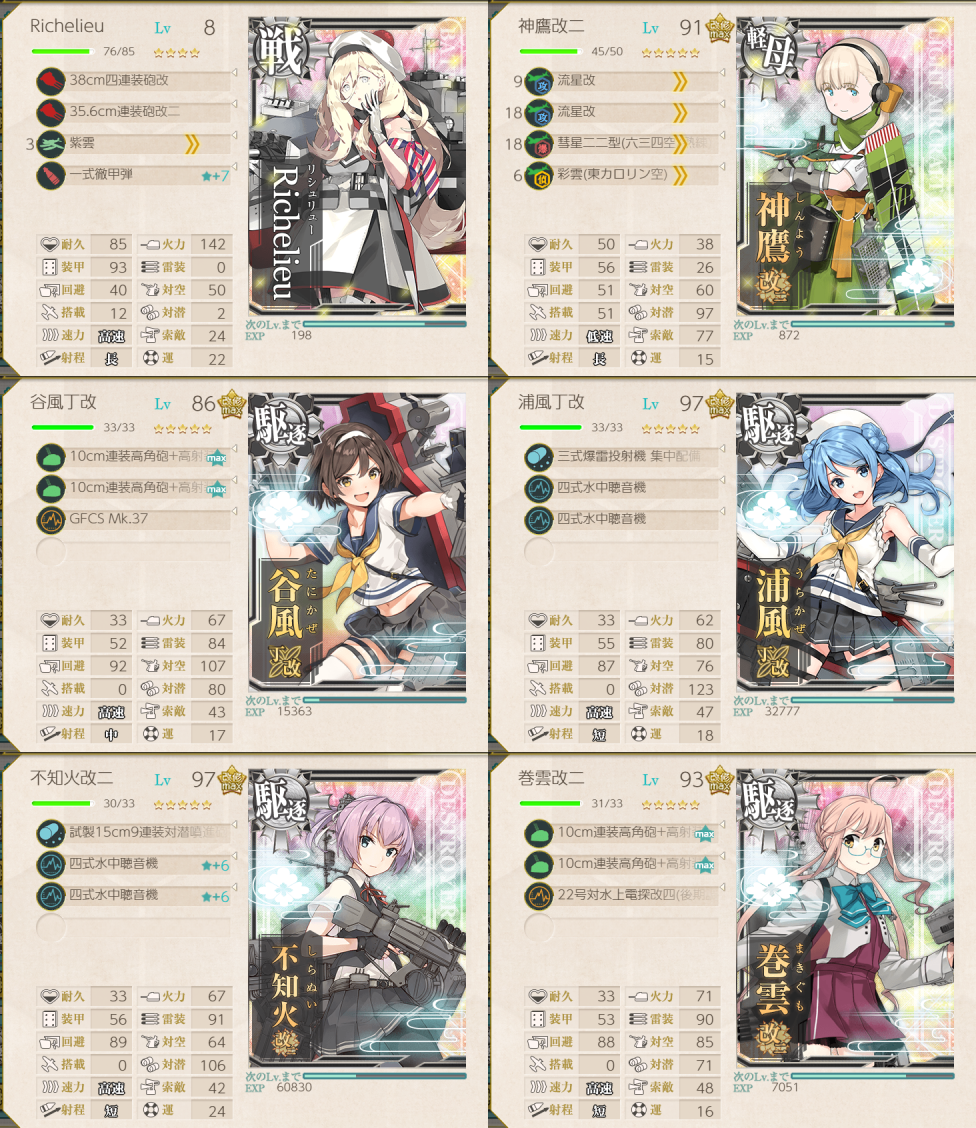The height and width of the screenshot is (1128, 976).
Task: Click the green HP bar of 谷風丁改
Action: click(x=63, y=427)
